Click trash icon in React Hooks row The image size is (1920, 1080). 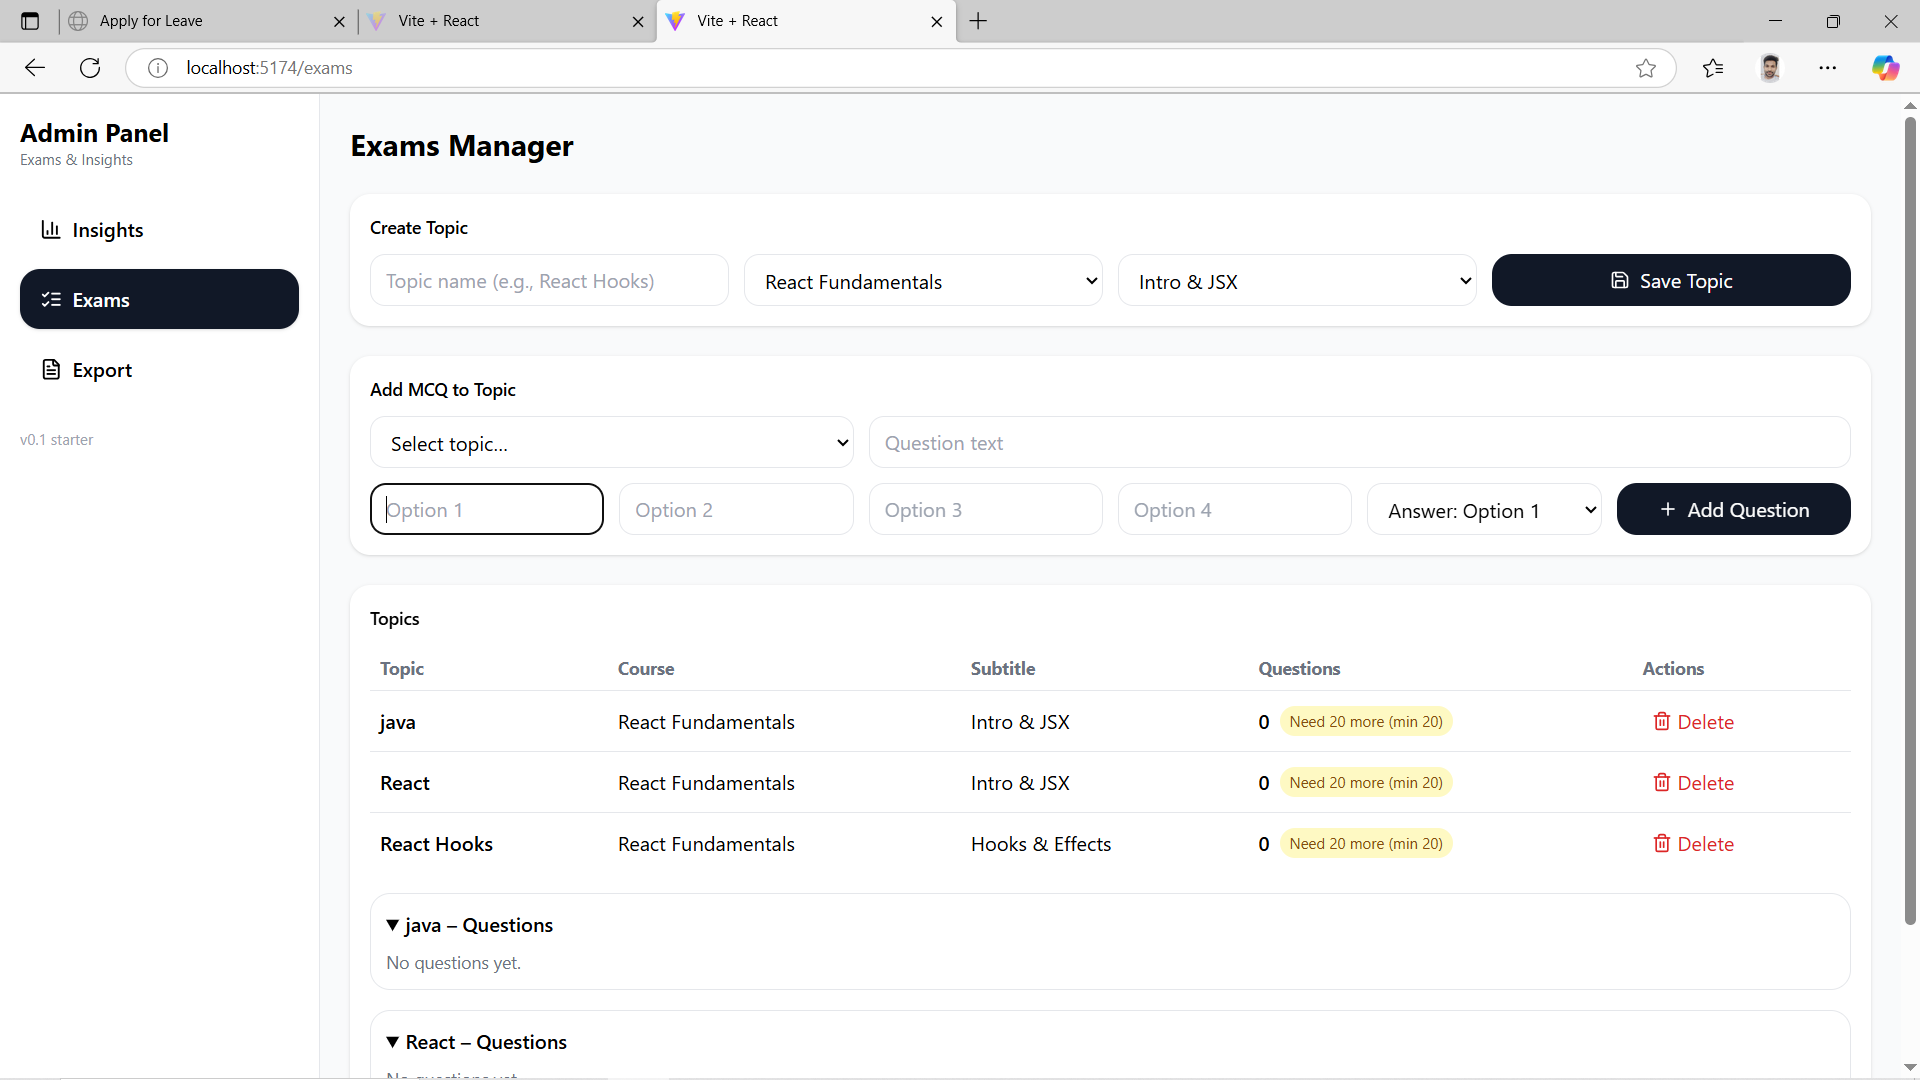(1661, 844)
